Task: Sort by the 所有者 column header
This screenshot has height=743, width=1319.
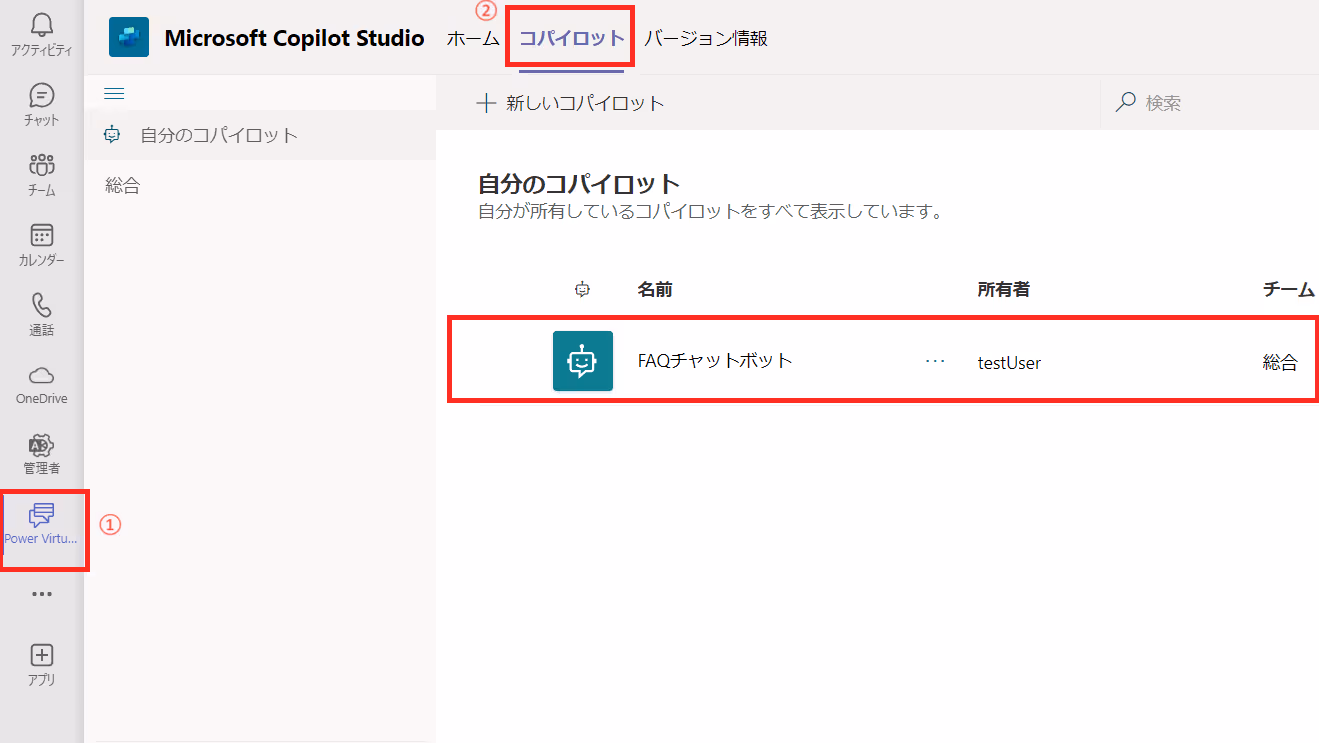Action: tap(1004, 290)
